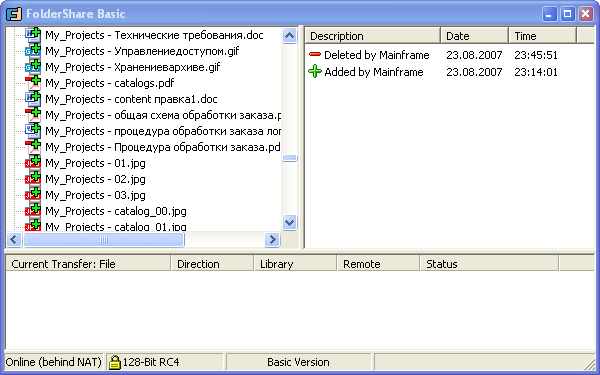Screen dimensions: 600x375
Task: Select My_Projects - процедура обработки заказа лог
Action: pyautogui.click(x=163, y=131)
